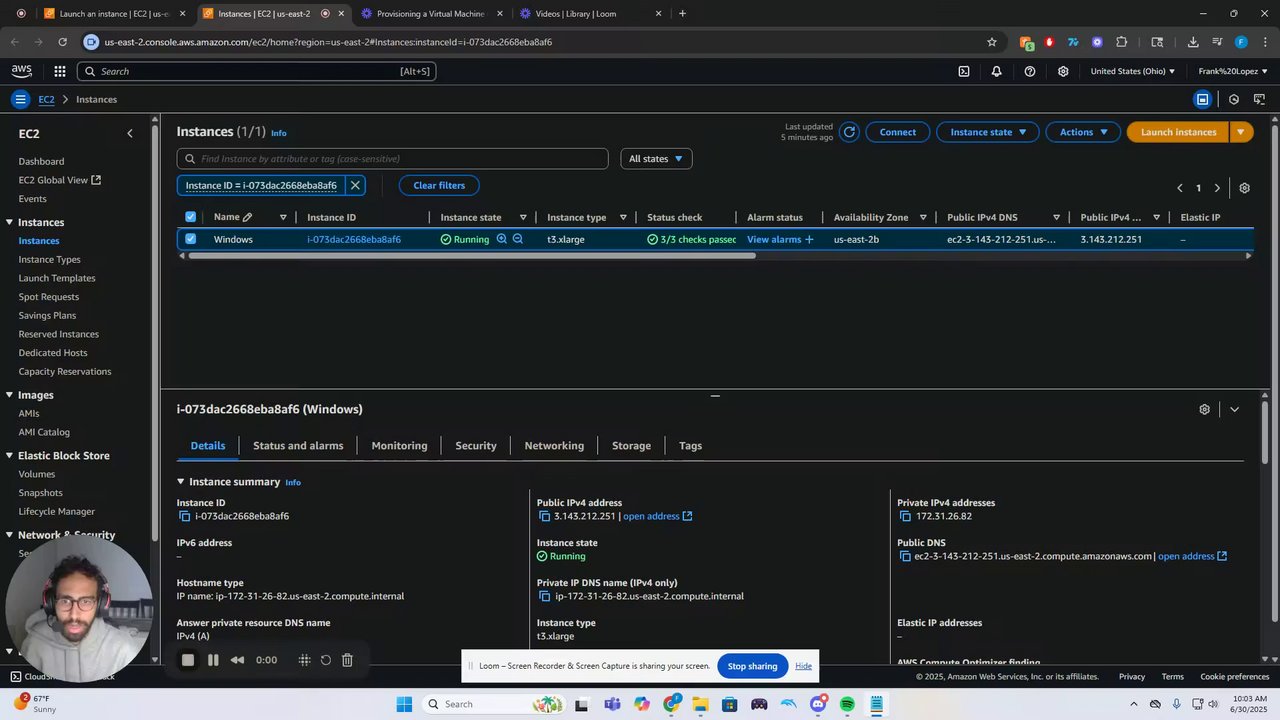Open AWS CloudShell icon in top bar
The width and height of the screenshot is (1280, 720).
[x=964, y=71]
